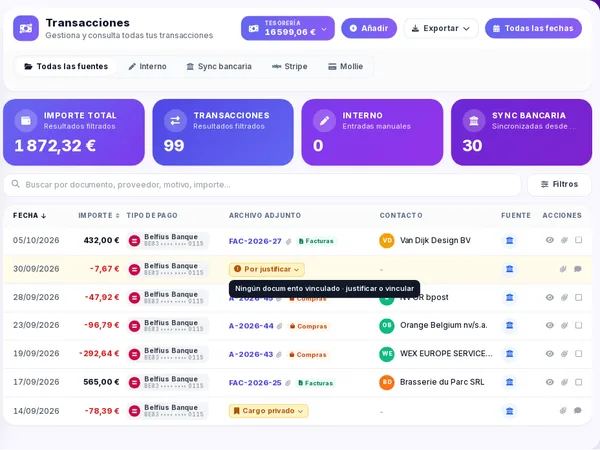
Task: Select checkbox for Van Dijk Design BV row
Action: coord(579,240)
